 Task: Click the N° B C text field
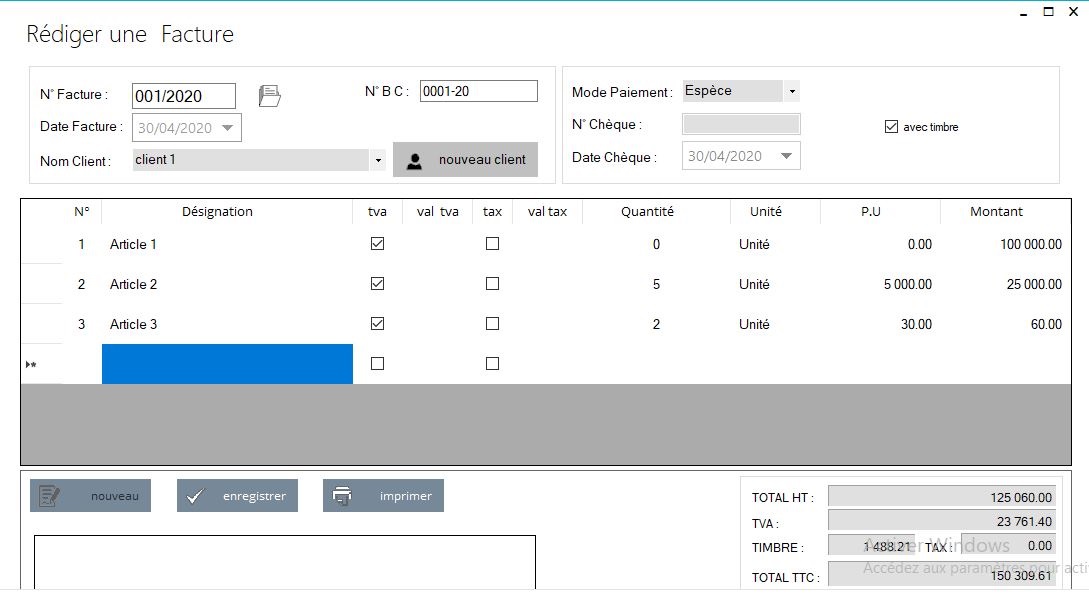(x=478, y=91)
